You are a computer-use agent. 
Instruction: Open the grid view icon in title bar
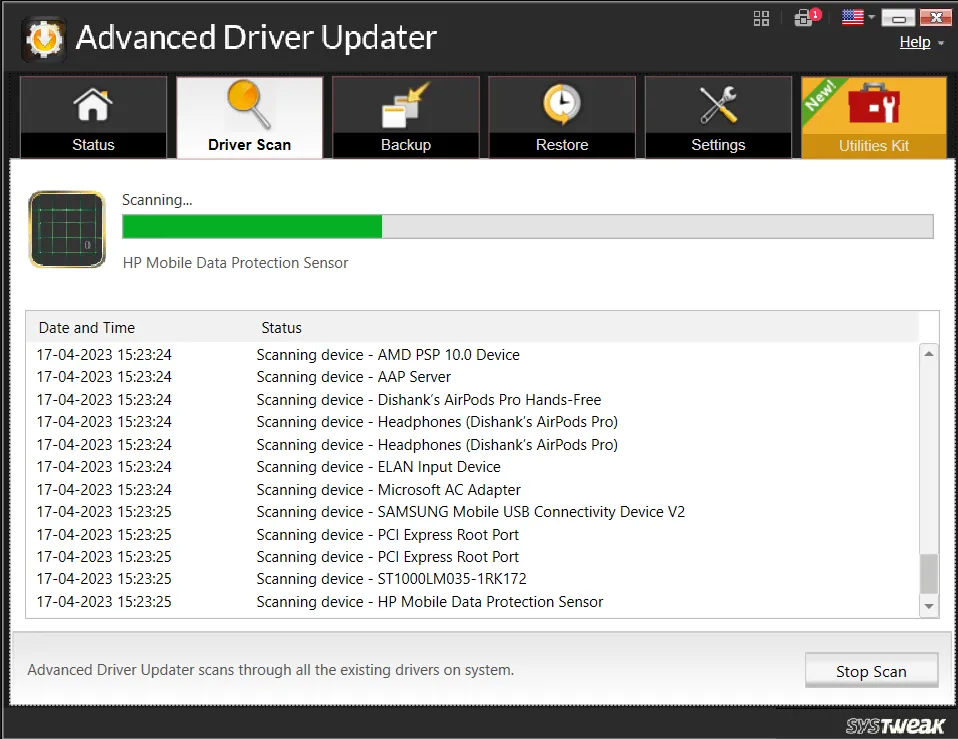pos(761,18)
